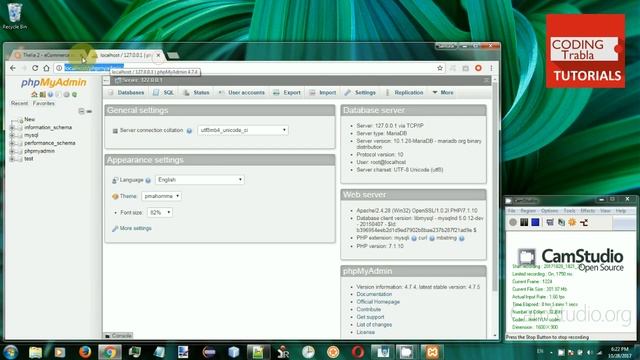Expand the mysql database node
This screenshot has height=360, width=640.
[x=12, y=136]
